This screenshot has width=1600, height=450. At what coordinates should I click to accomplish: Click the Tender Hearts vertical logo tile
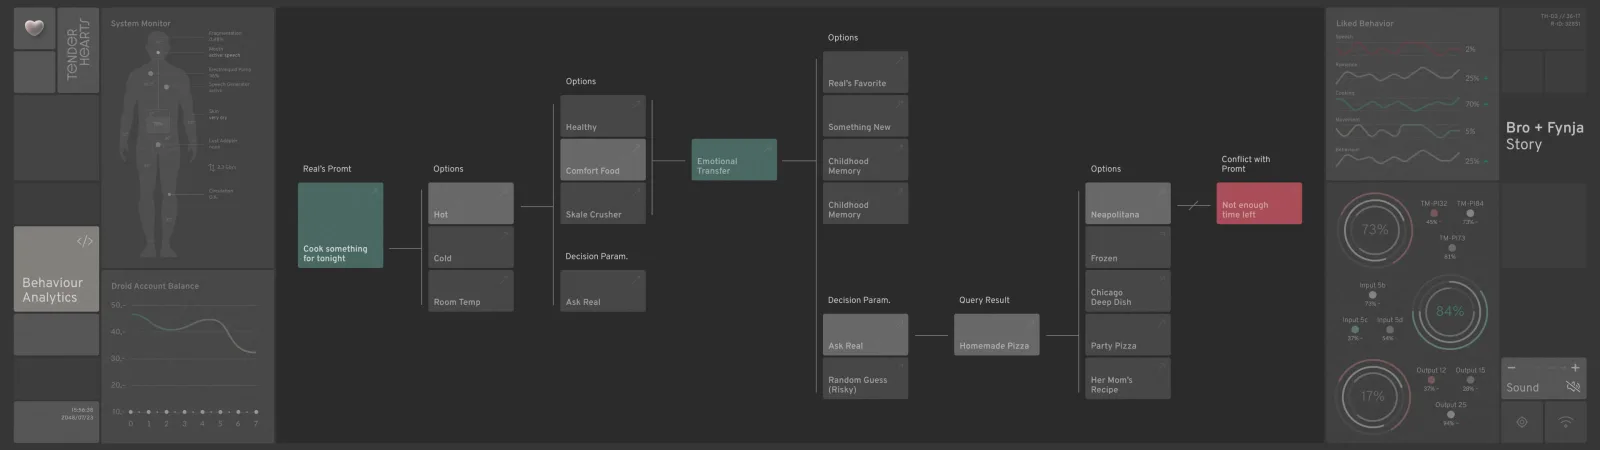coord(78,50)
